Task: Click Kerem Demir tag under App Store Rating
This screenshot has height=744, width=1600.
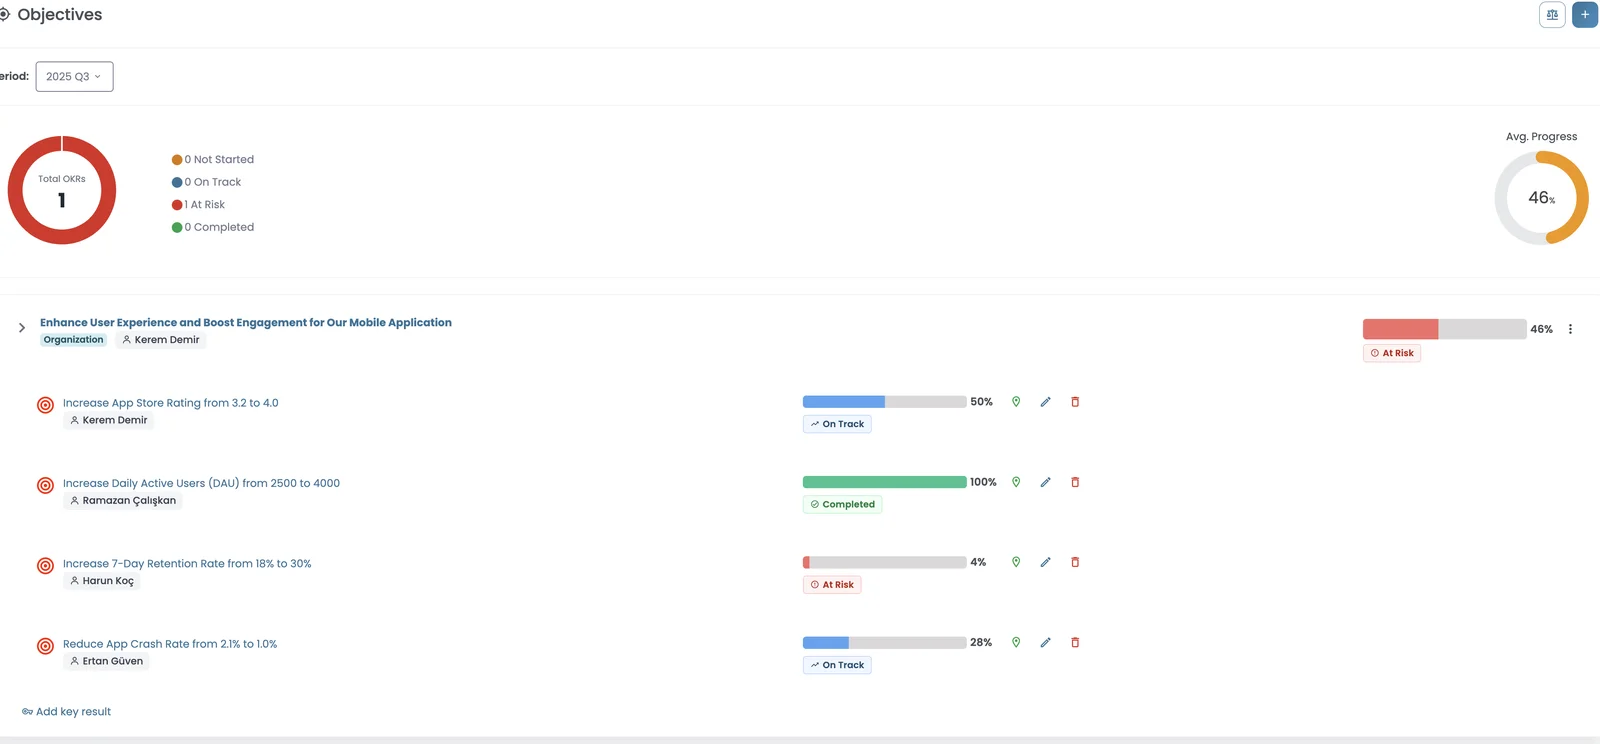Action: point(108,420)
